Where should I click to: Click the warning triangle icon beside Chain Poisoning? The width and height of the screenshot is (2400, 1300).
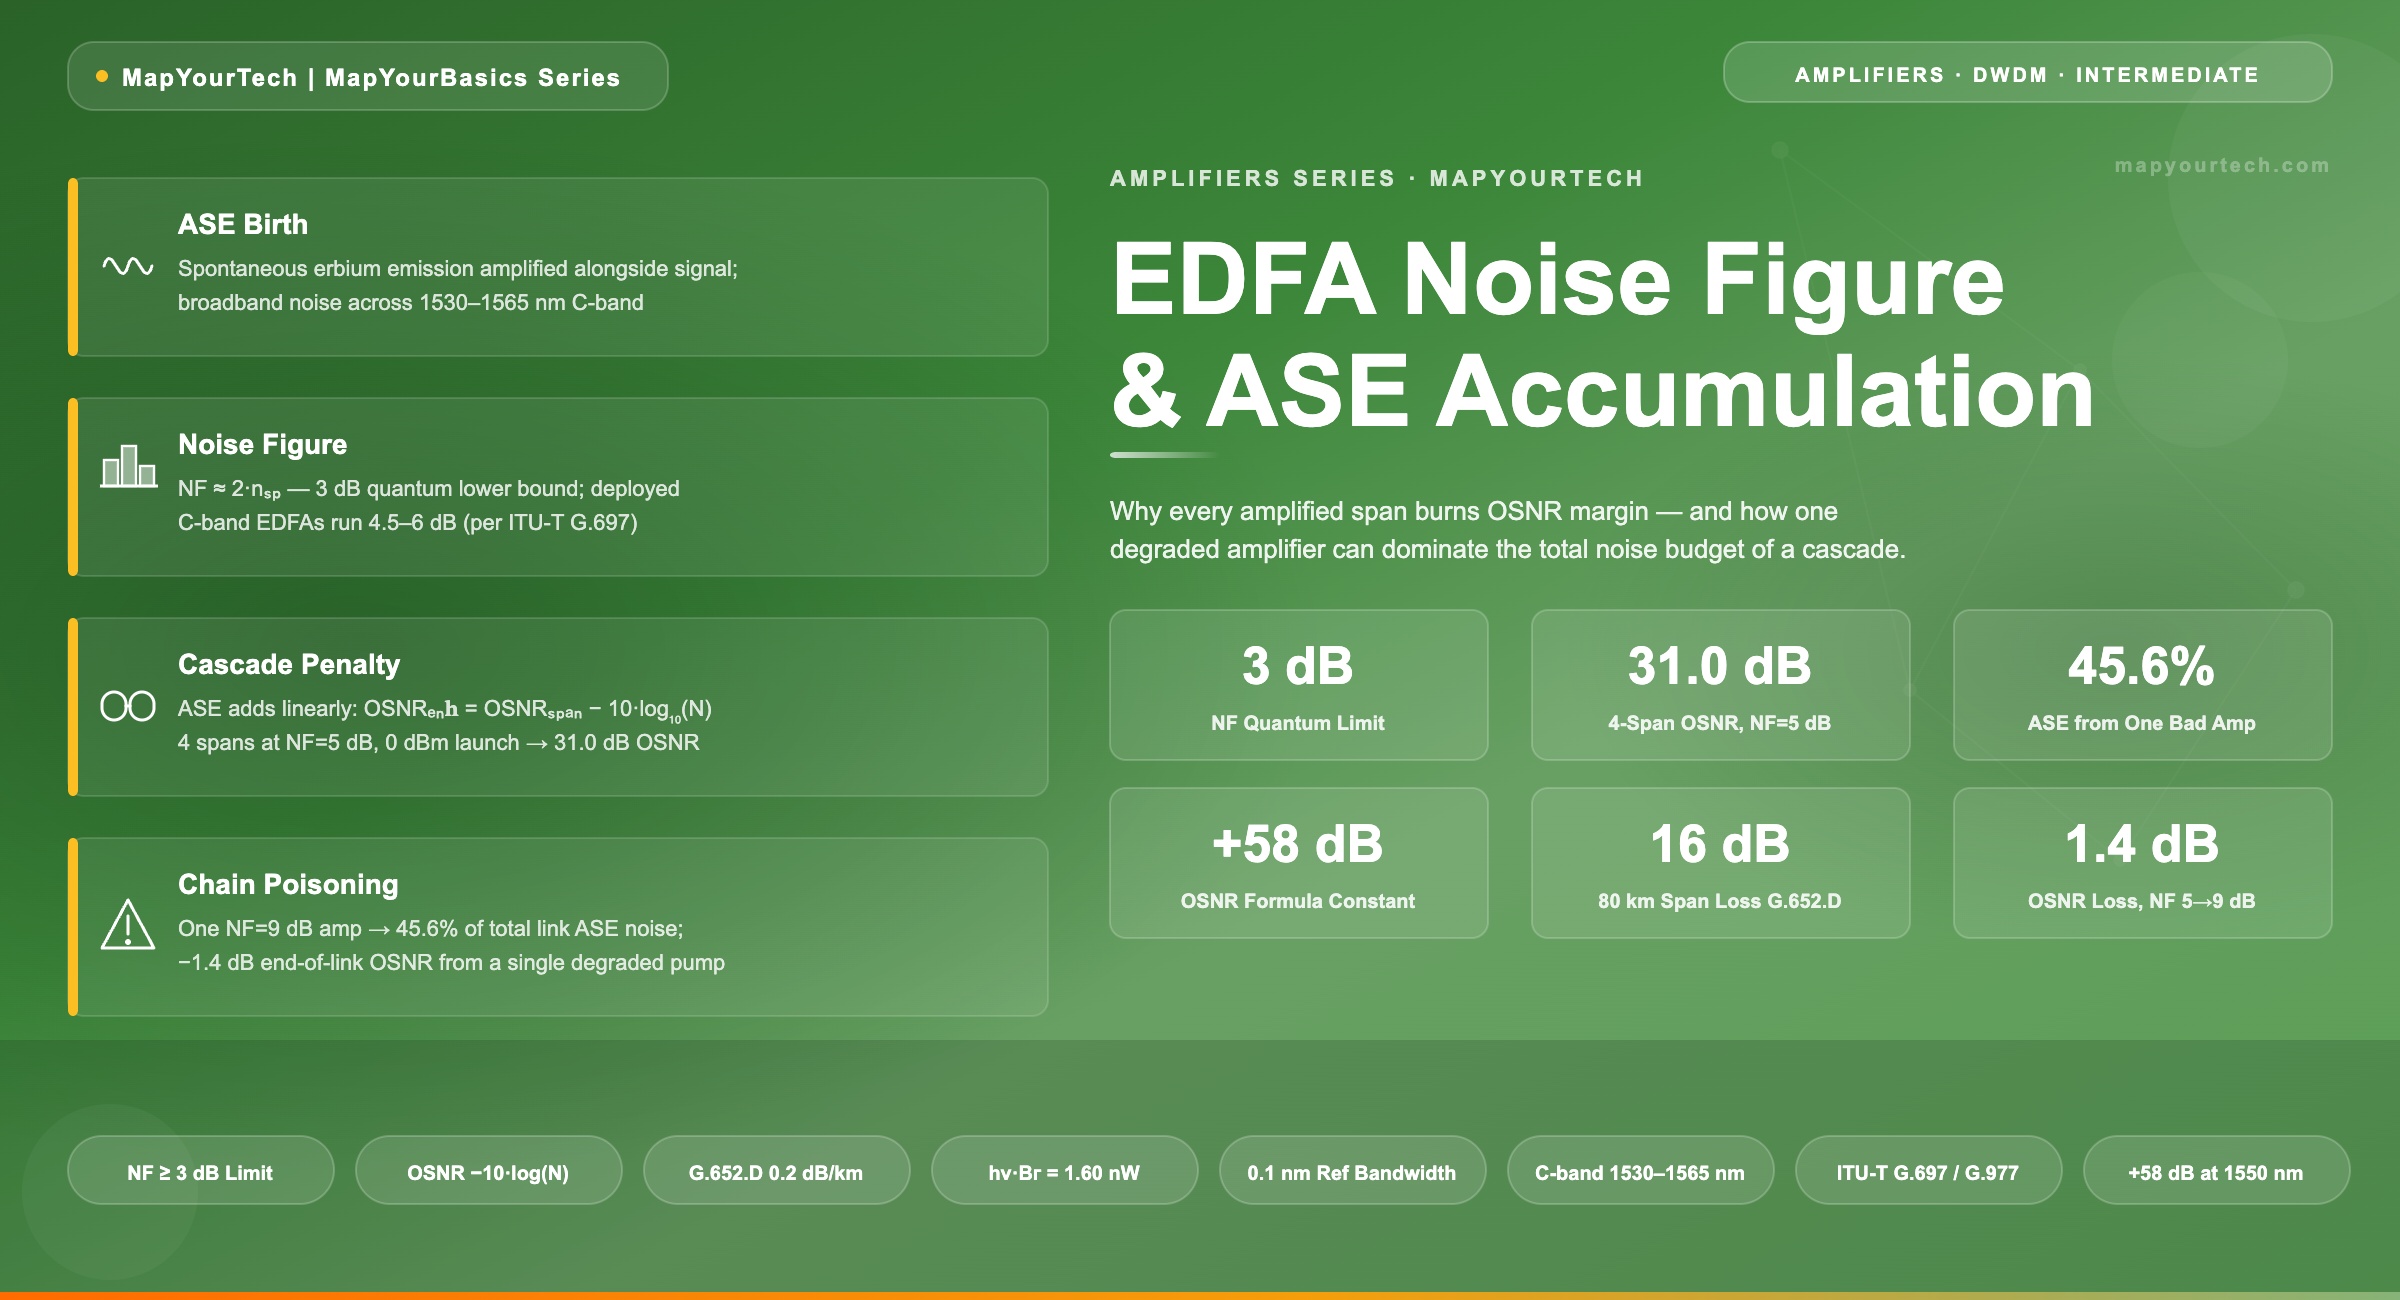pyautogui.click(x=128, y=924)
